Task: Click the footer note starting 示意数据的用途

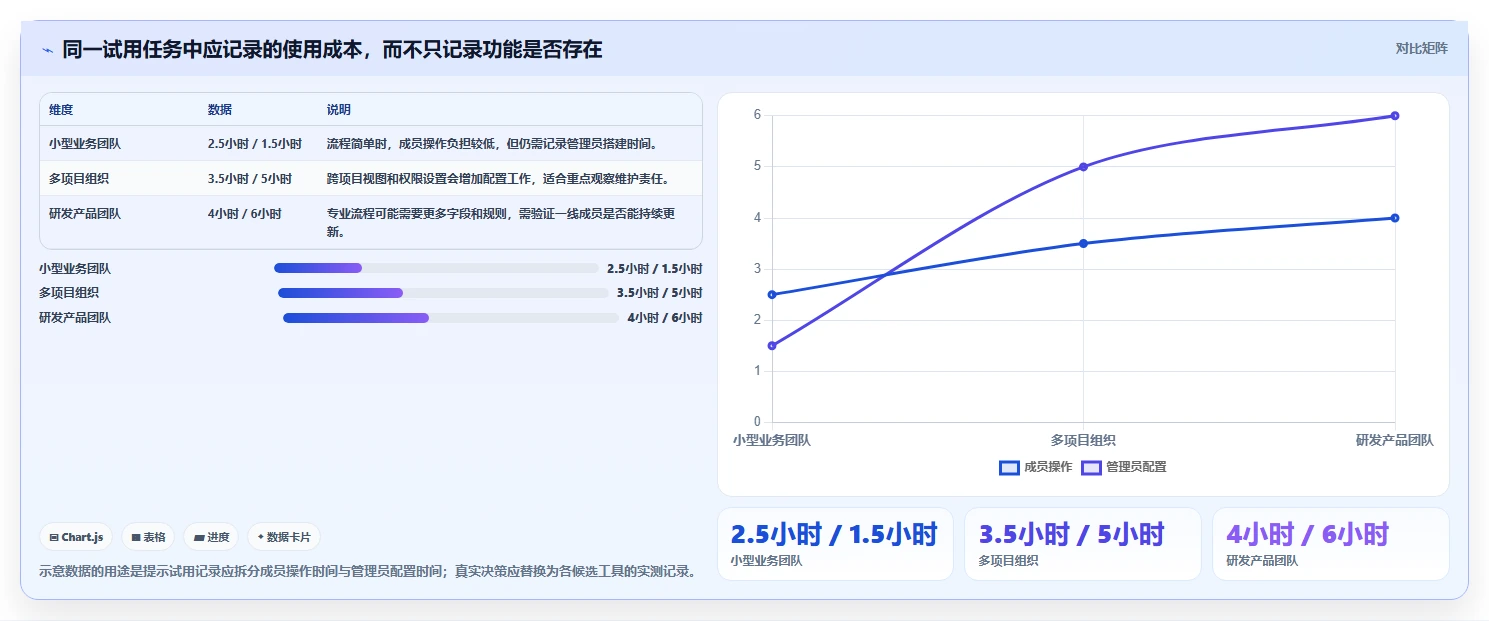Action: [367, 572]
